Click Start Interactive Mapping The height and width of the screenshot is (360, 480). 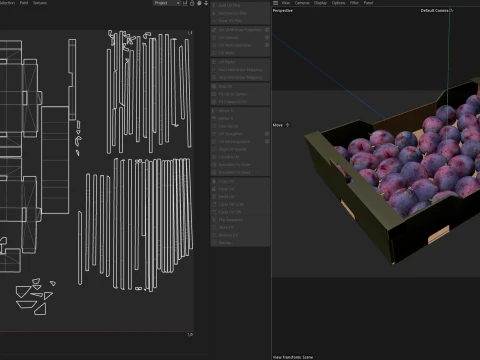pyautogui.click(x=240, y=70)
